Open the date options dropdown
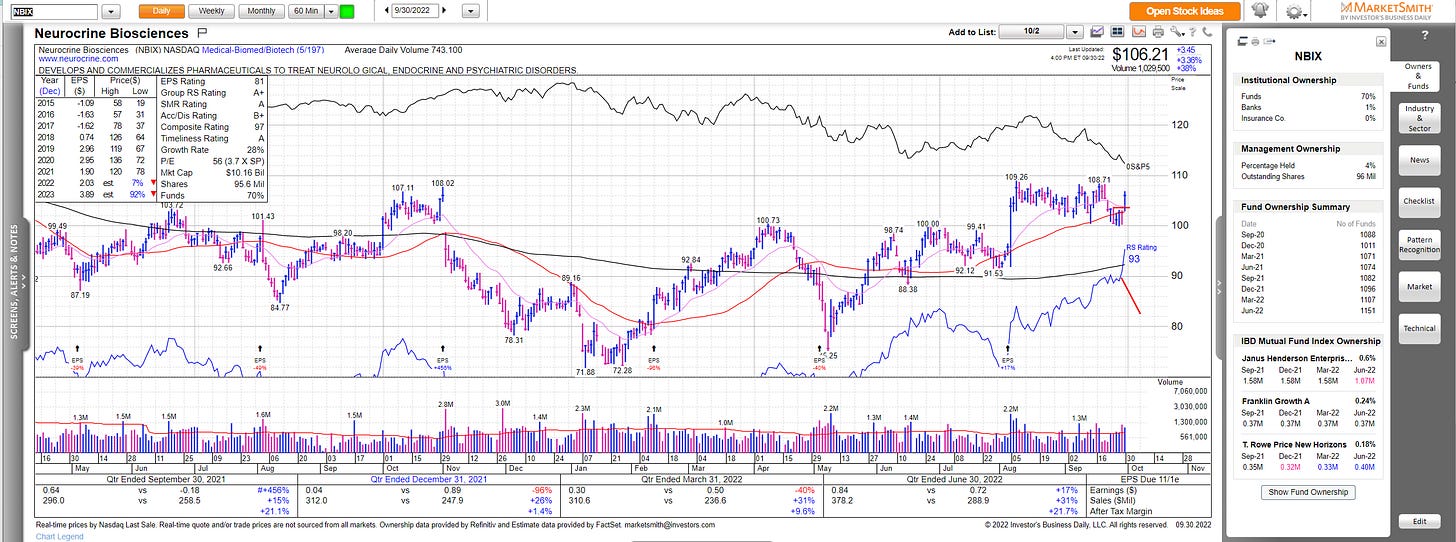1456x542 pixels. pyautogui.click(x=472, y=11)
